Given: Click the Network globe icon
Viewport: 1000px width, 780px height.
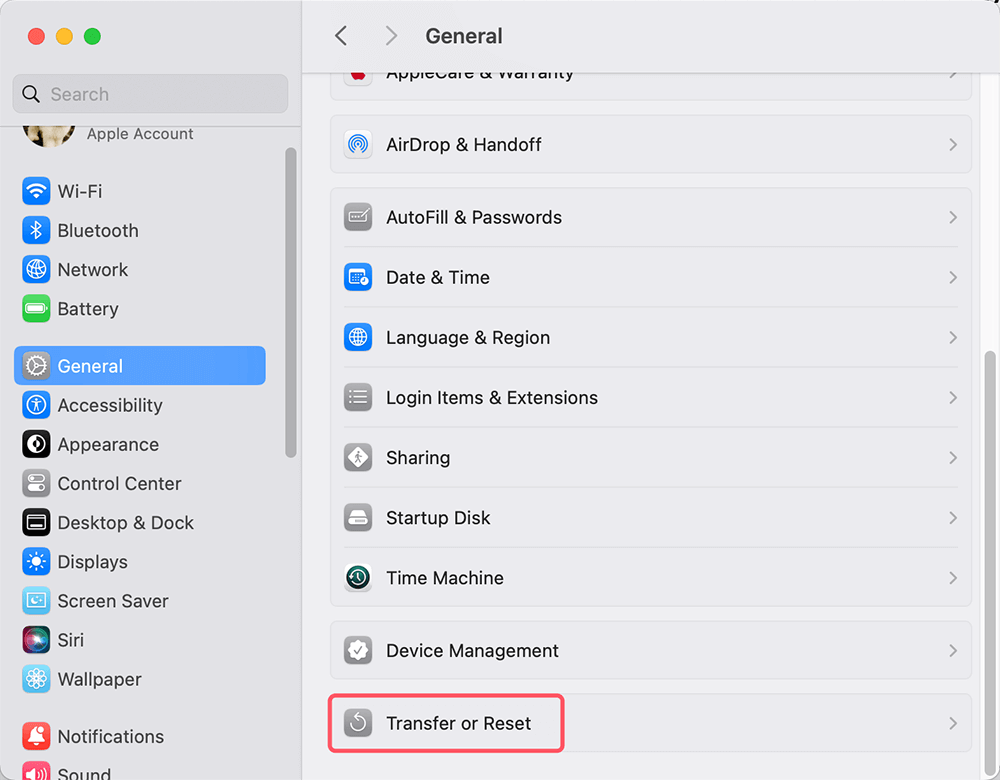Looking at the screenshot, I should [35, 269].
